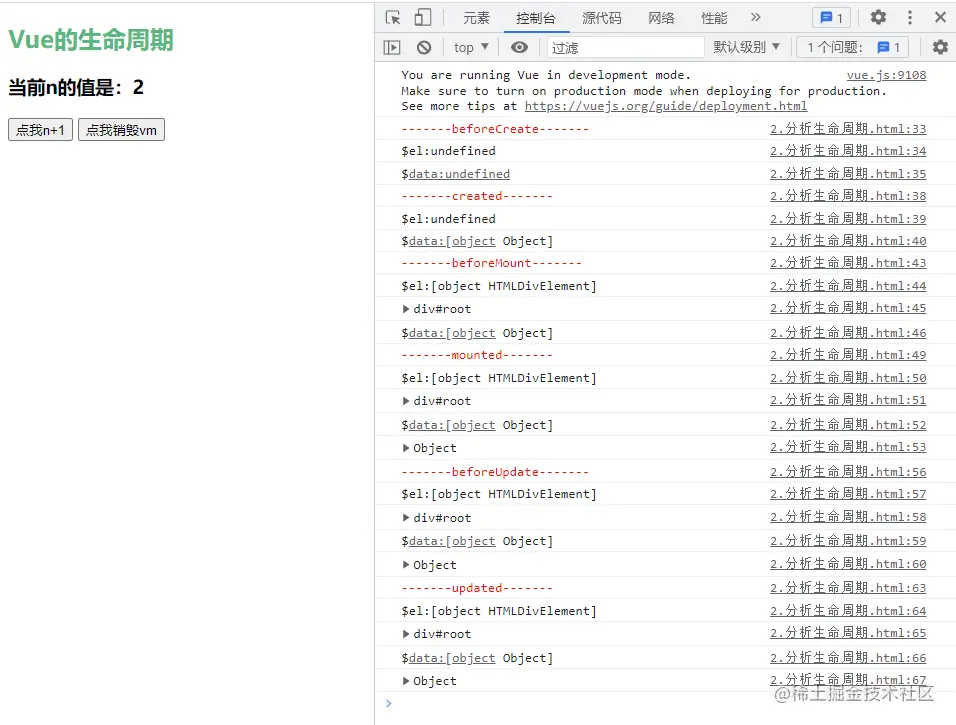Open the vuejs.org deployment guide link
The height and width of the screenshot is (725, 956).
point(666,106)
